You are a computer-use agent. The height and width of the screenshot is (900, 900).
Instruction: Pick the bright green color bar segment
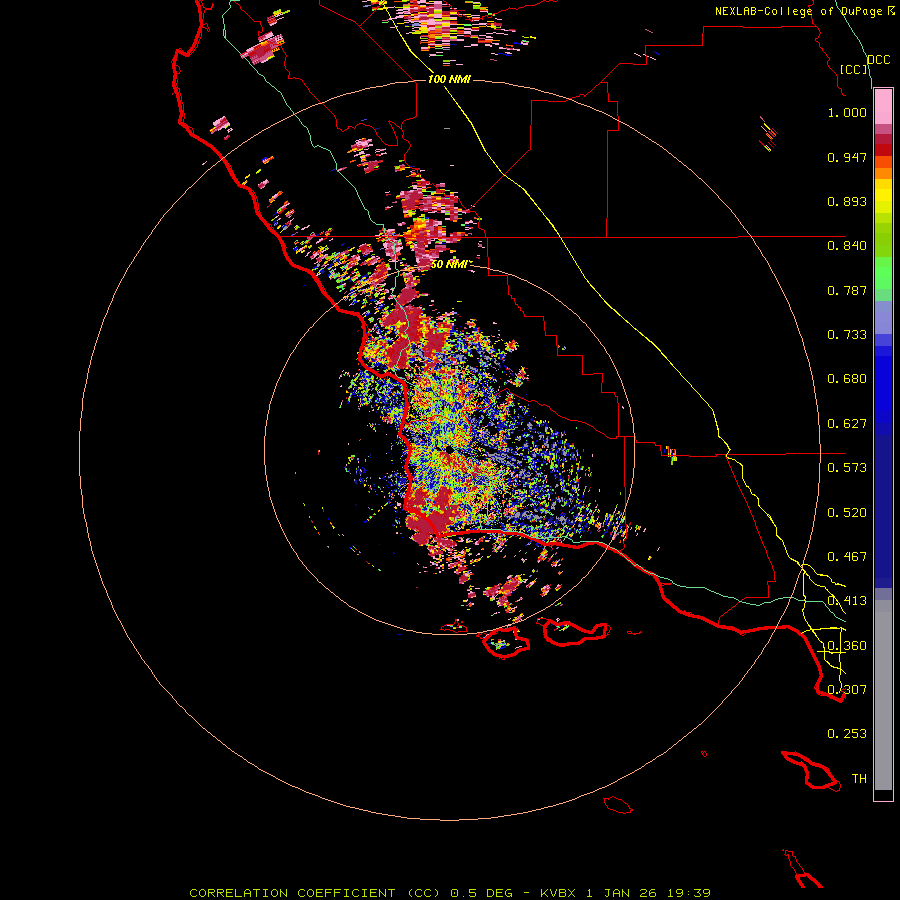pos(883,273)
